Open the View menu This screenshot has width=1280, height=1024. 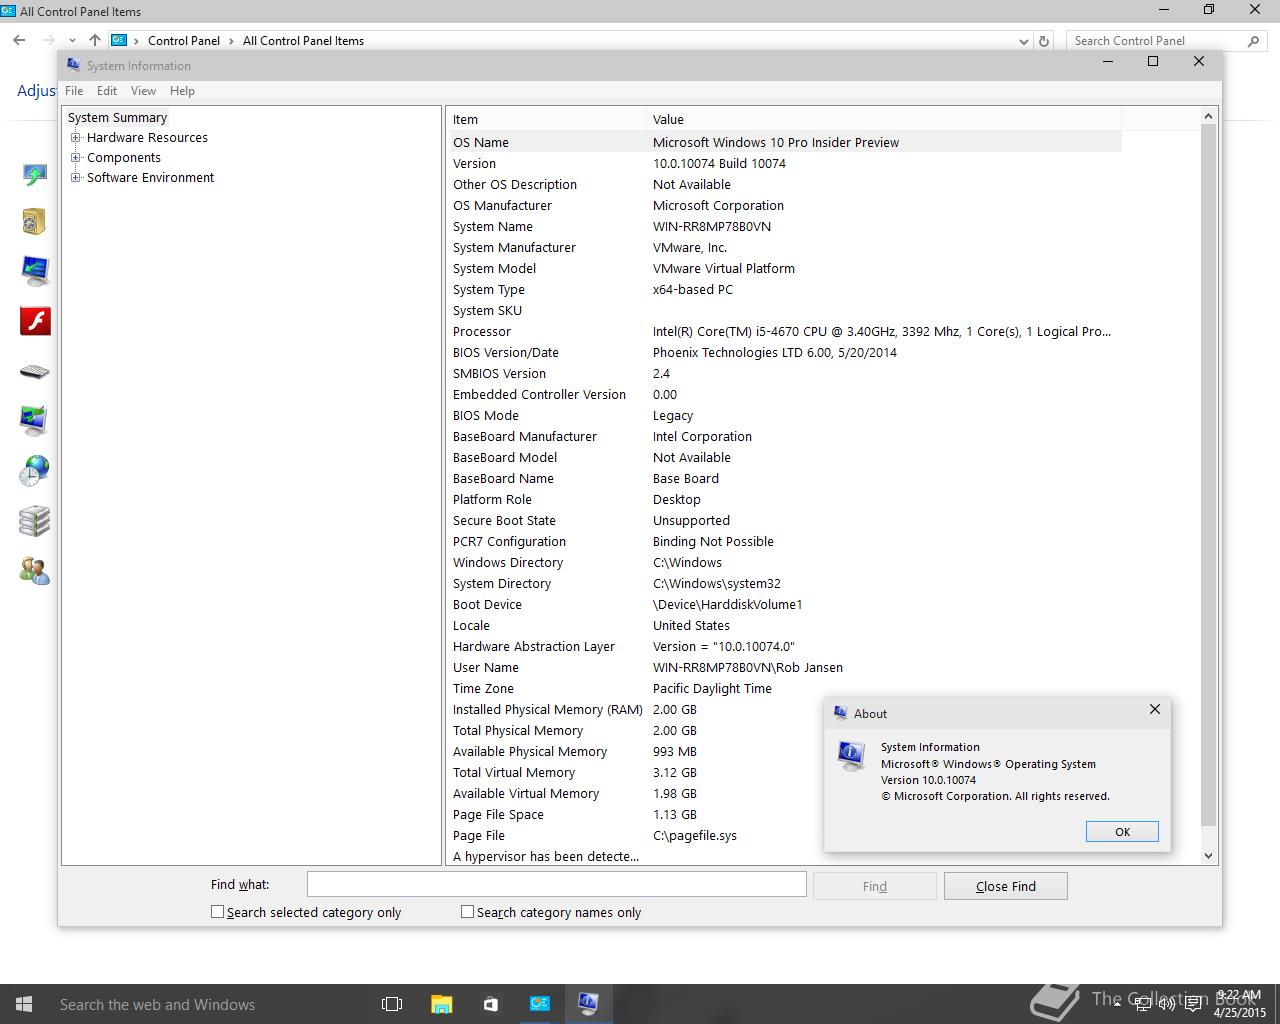pyautogui.click(x=143, y=91)
